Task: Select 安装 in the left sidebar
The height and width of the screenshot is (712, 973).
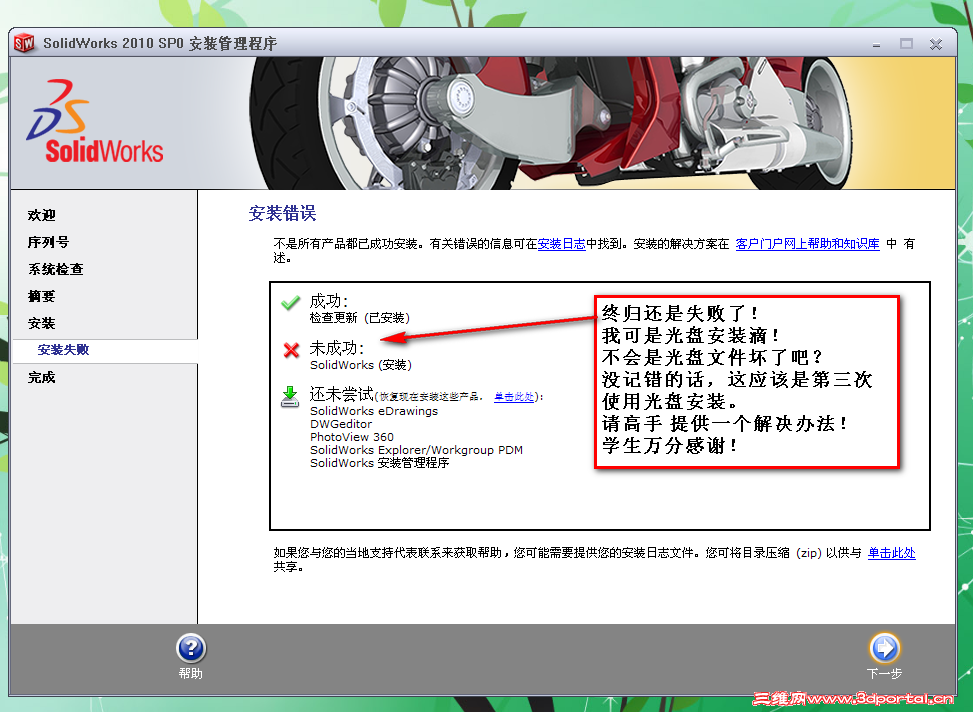Action: [x=42, y=322]
